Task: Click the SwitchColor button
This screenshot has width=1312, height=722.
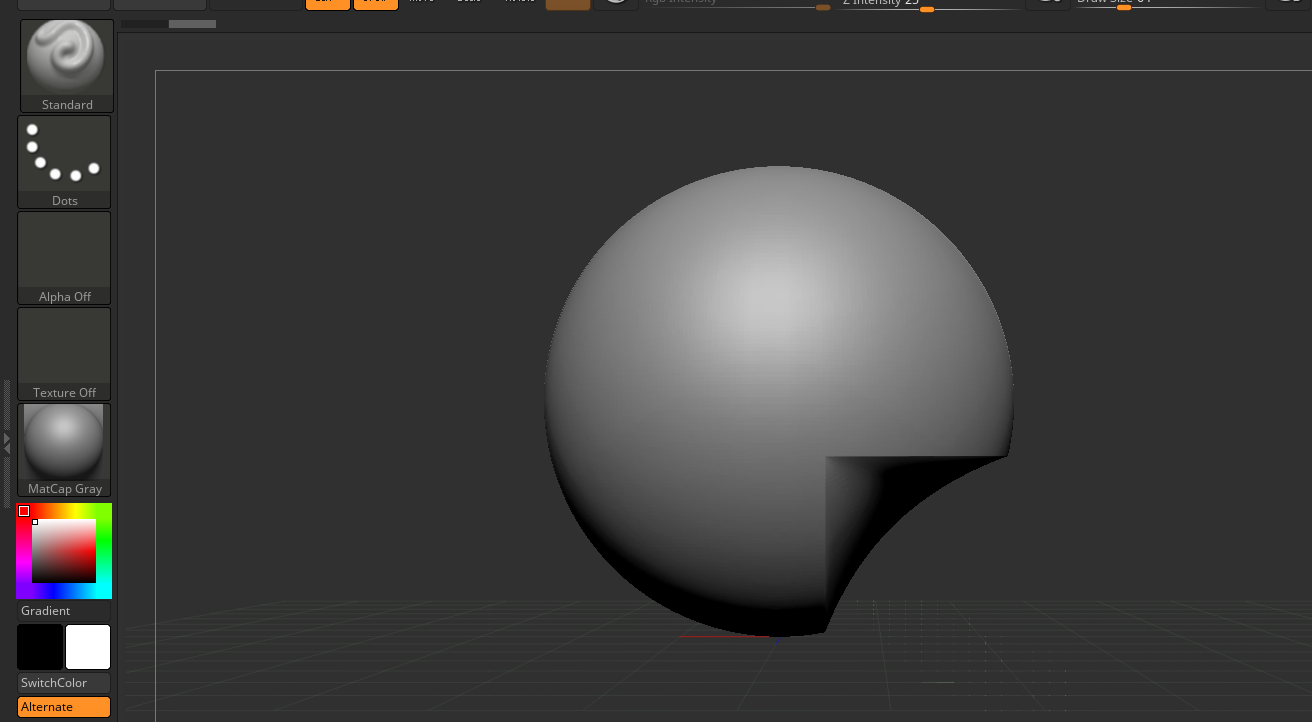Action: point(64,683)
